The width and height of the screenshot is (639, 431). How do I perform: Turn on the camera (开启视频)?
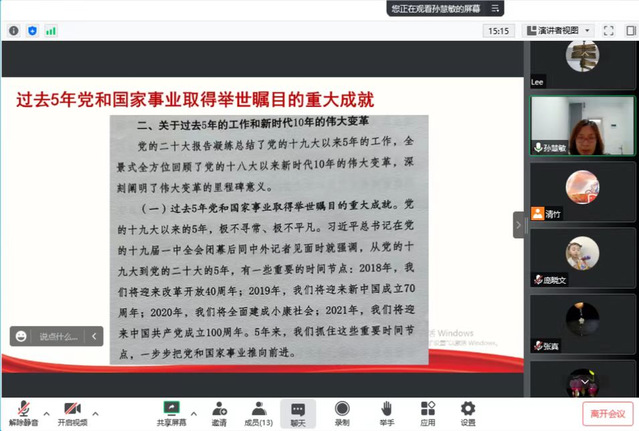coord(71,412)
